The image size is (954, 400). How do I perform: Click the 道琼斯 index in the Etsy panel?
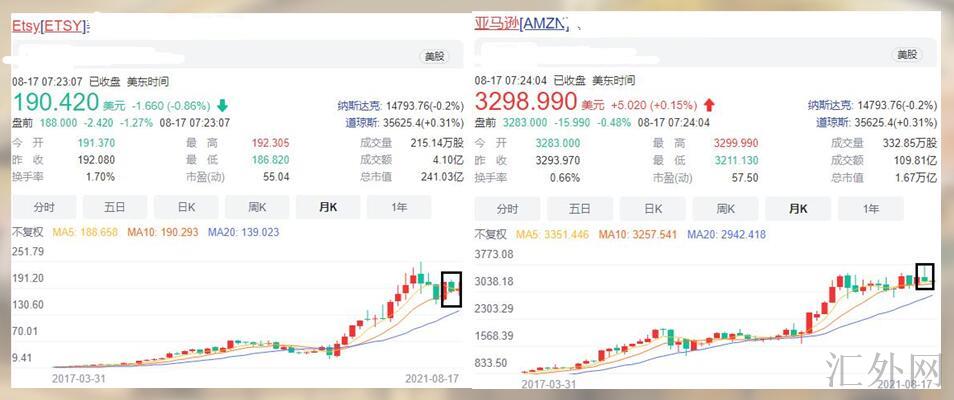404,122
